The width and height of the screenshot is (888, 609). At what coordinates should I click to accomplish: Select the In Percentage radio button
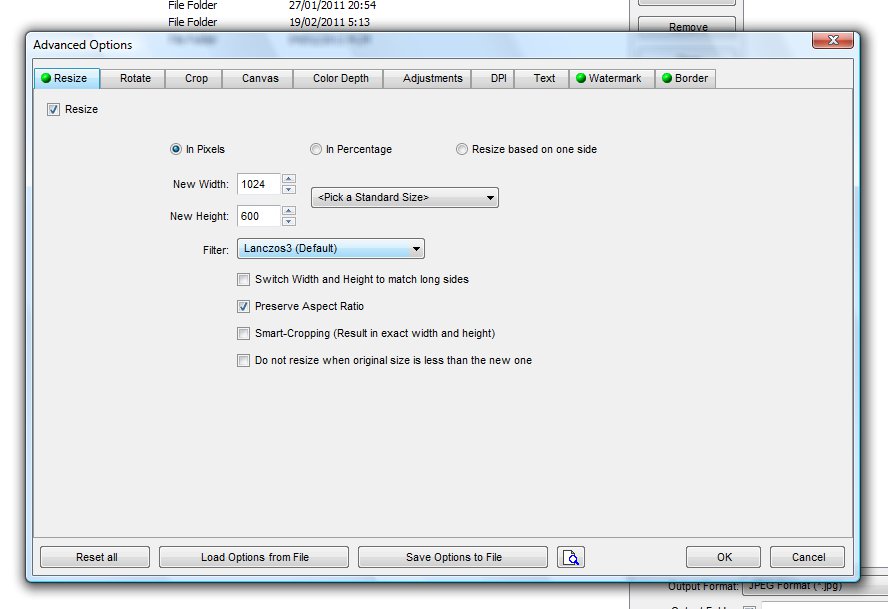[316, 149]
